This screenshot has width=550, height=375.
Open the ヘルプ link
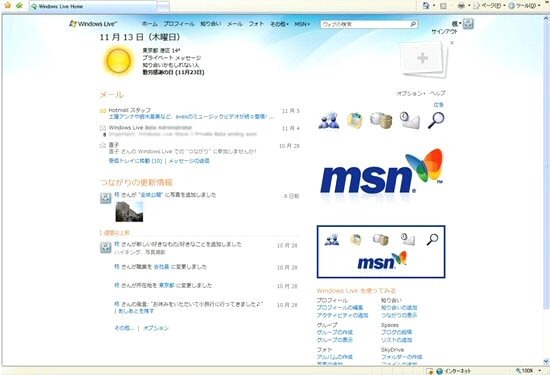[438, 93]
